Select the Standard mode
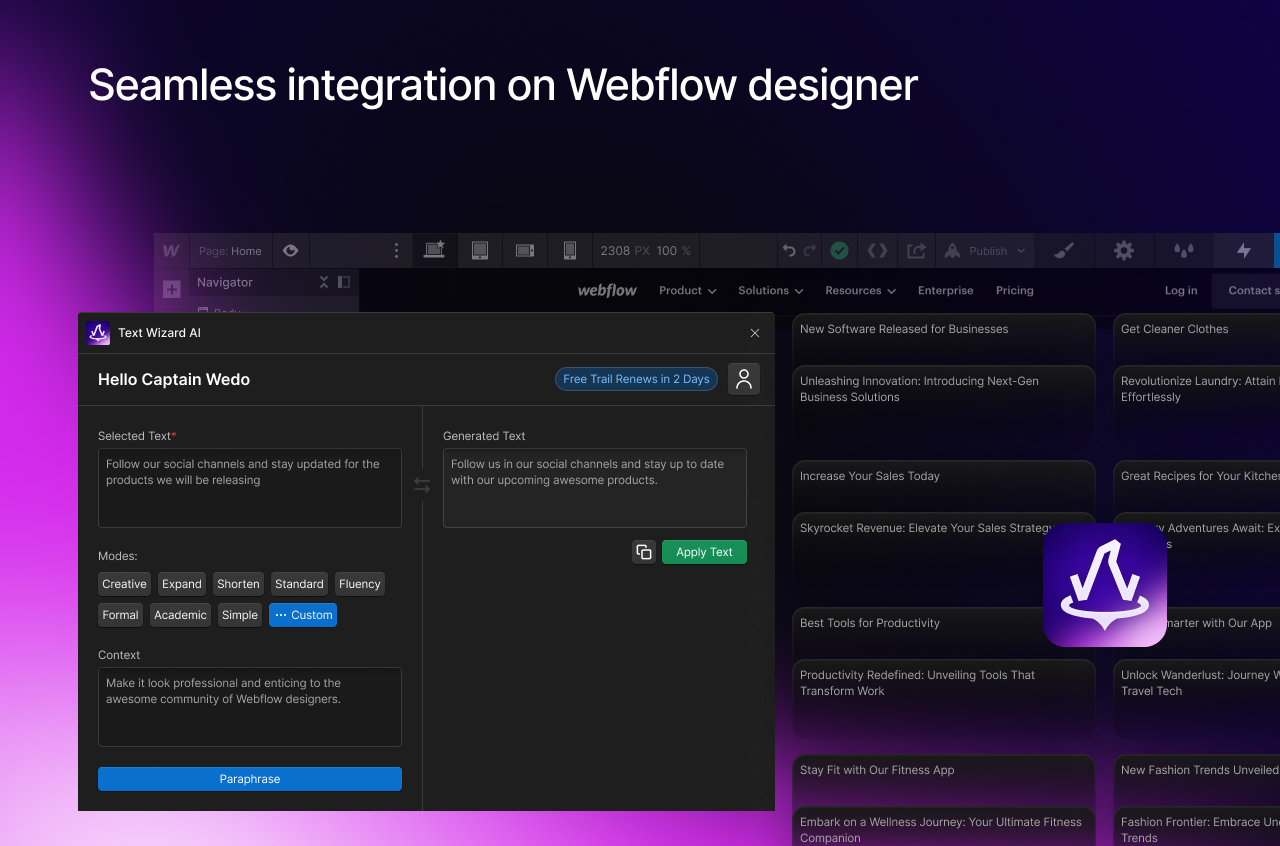Viewport: 1280px width, 846px height. pyautogui.click(x=299, y=584)
